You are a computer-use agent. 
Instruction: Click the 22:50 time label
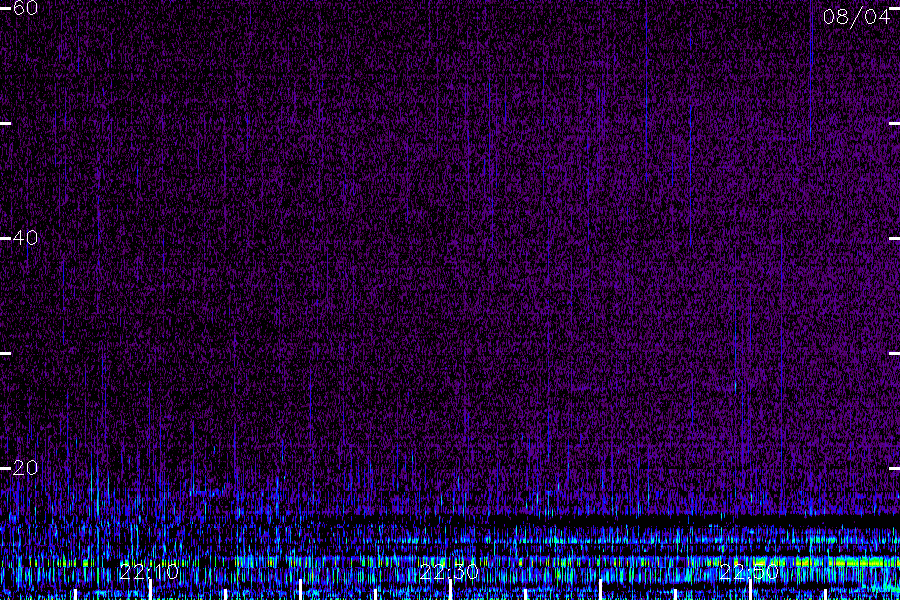tap(749, 572)
